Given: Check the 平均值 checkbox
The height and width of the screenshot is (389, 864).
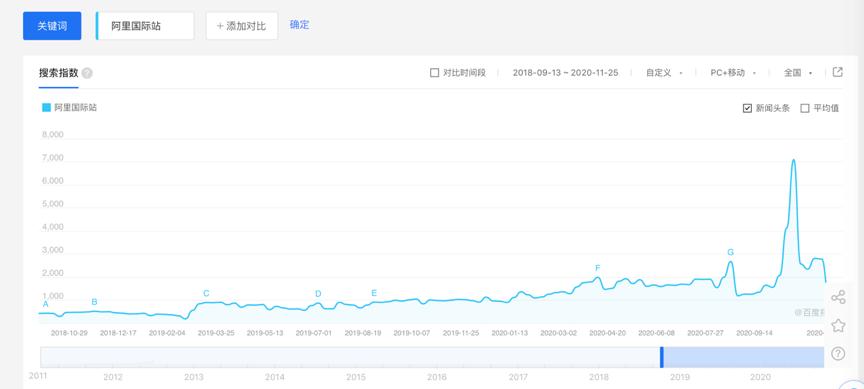Looking at the screenshot, I should click(x=804, y=108).
